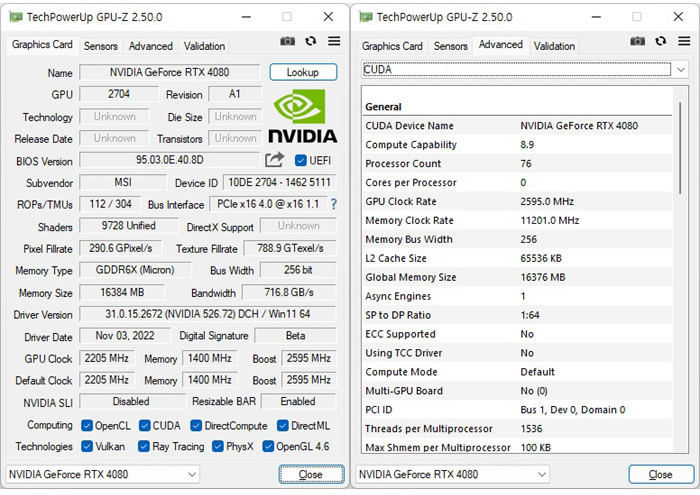Switch to Graphics Card tab in right window
The image size is (700, 495).
[392, 46]
